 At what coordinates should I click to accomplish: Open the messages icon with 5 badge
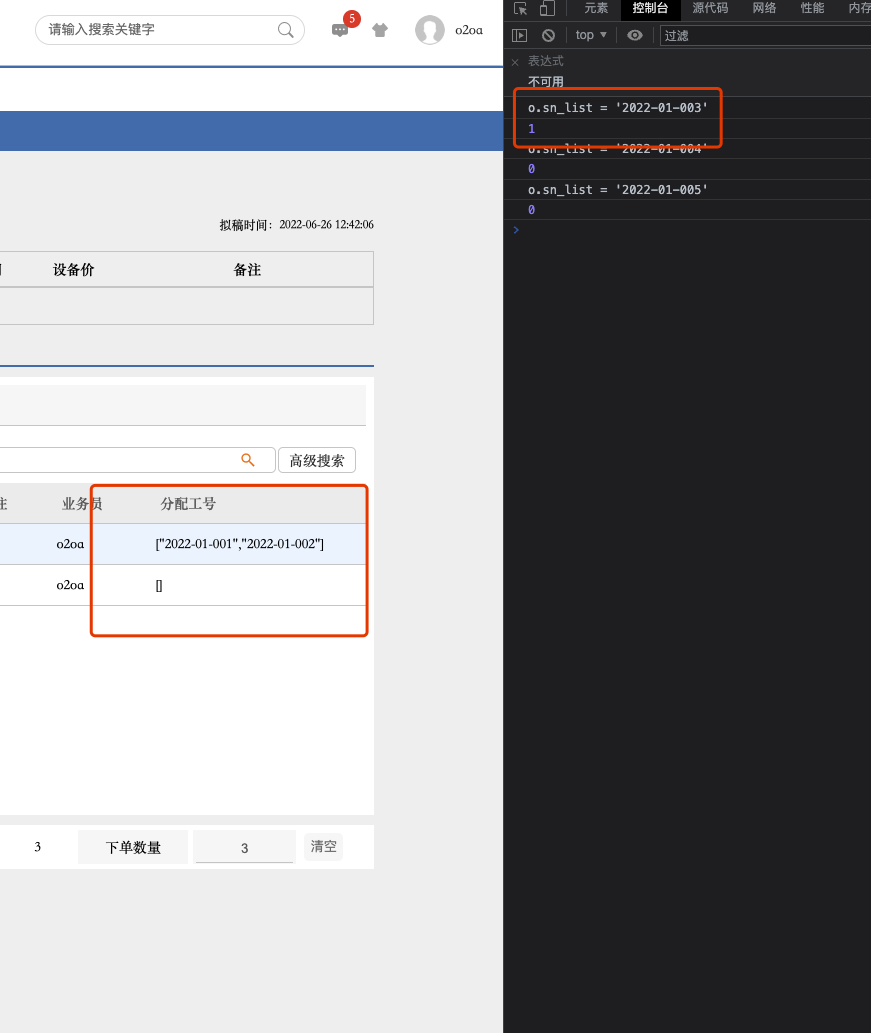(x=340, y=30)
